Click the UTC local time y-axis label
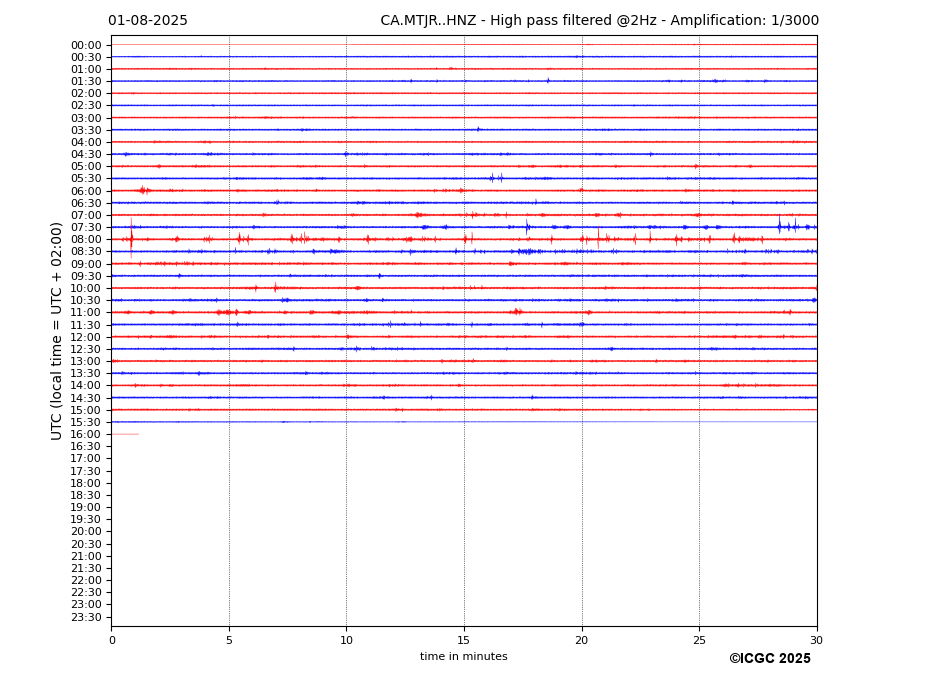 pyautogui.click(x=56, y=331)
